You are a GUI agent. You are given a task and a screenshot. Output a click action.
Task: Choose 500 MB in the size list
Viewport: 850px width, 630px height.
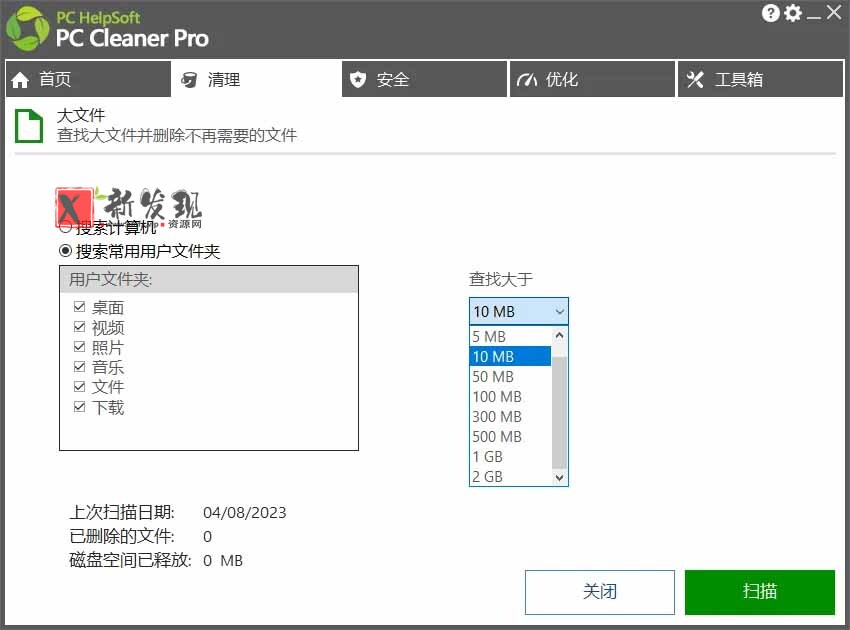tap(510, 436)
